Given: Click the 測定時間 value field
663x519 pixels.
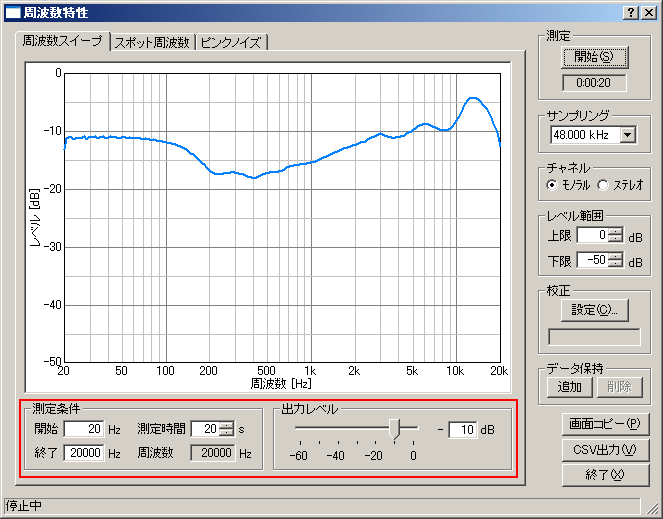Looking at the screenshot, I should [x=205, y=429].
